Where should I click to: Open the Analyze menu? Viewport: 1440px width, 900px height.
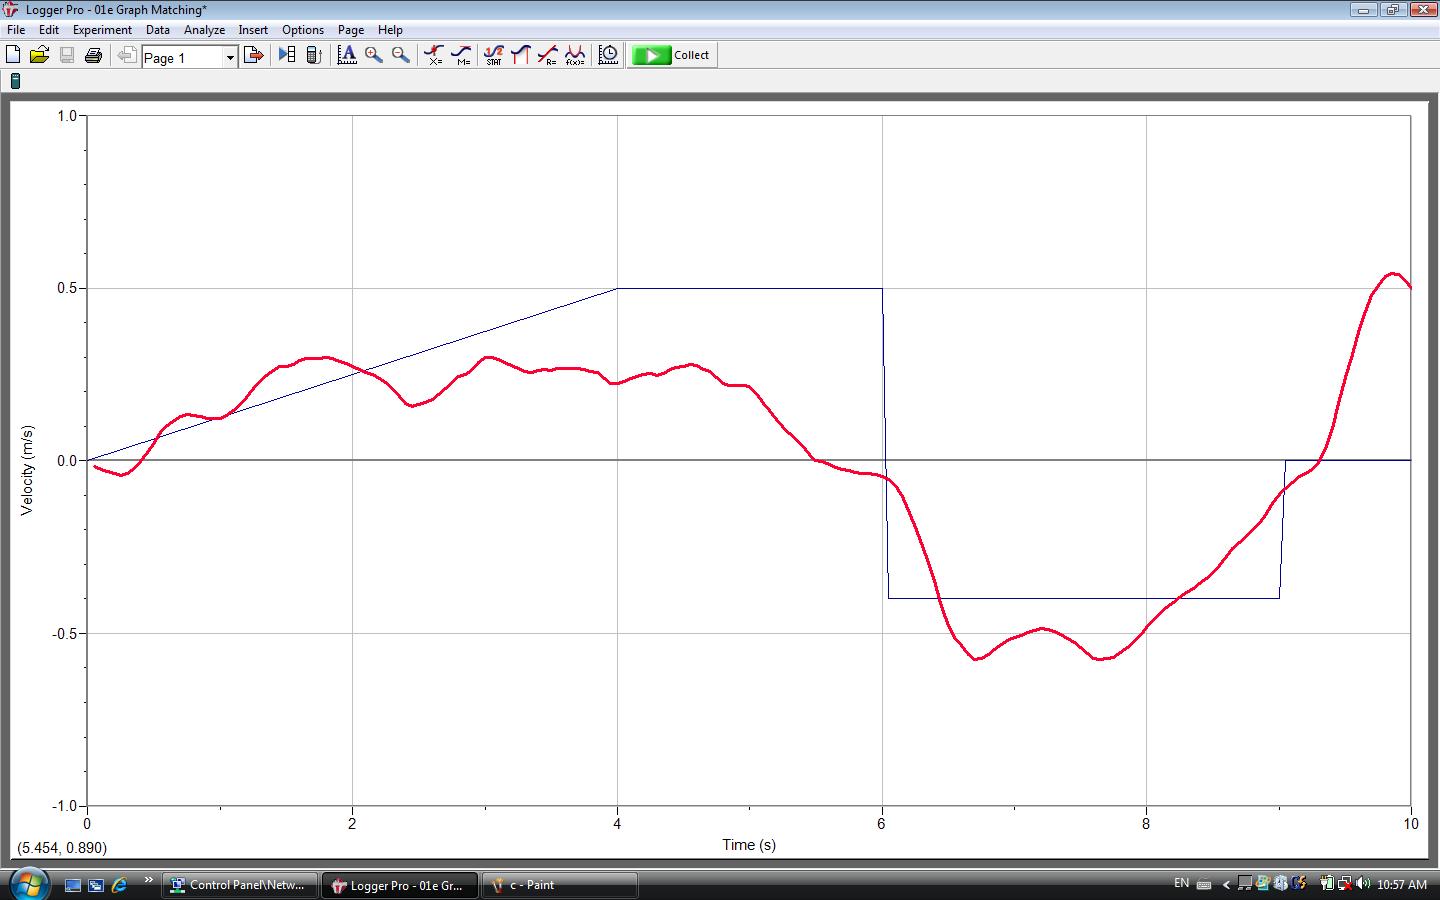coord(204,29)
